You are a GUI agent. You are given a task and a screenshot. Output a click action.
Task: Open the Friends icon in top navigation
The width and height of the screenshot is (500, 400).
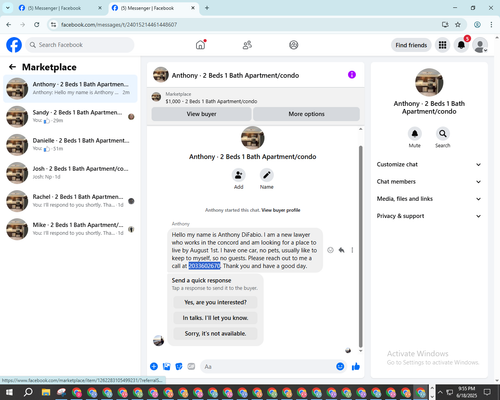pyautogui.click(x=247, y=45)
